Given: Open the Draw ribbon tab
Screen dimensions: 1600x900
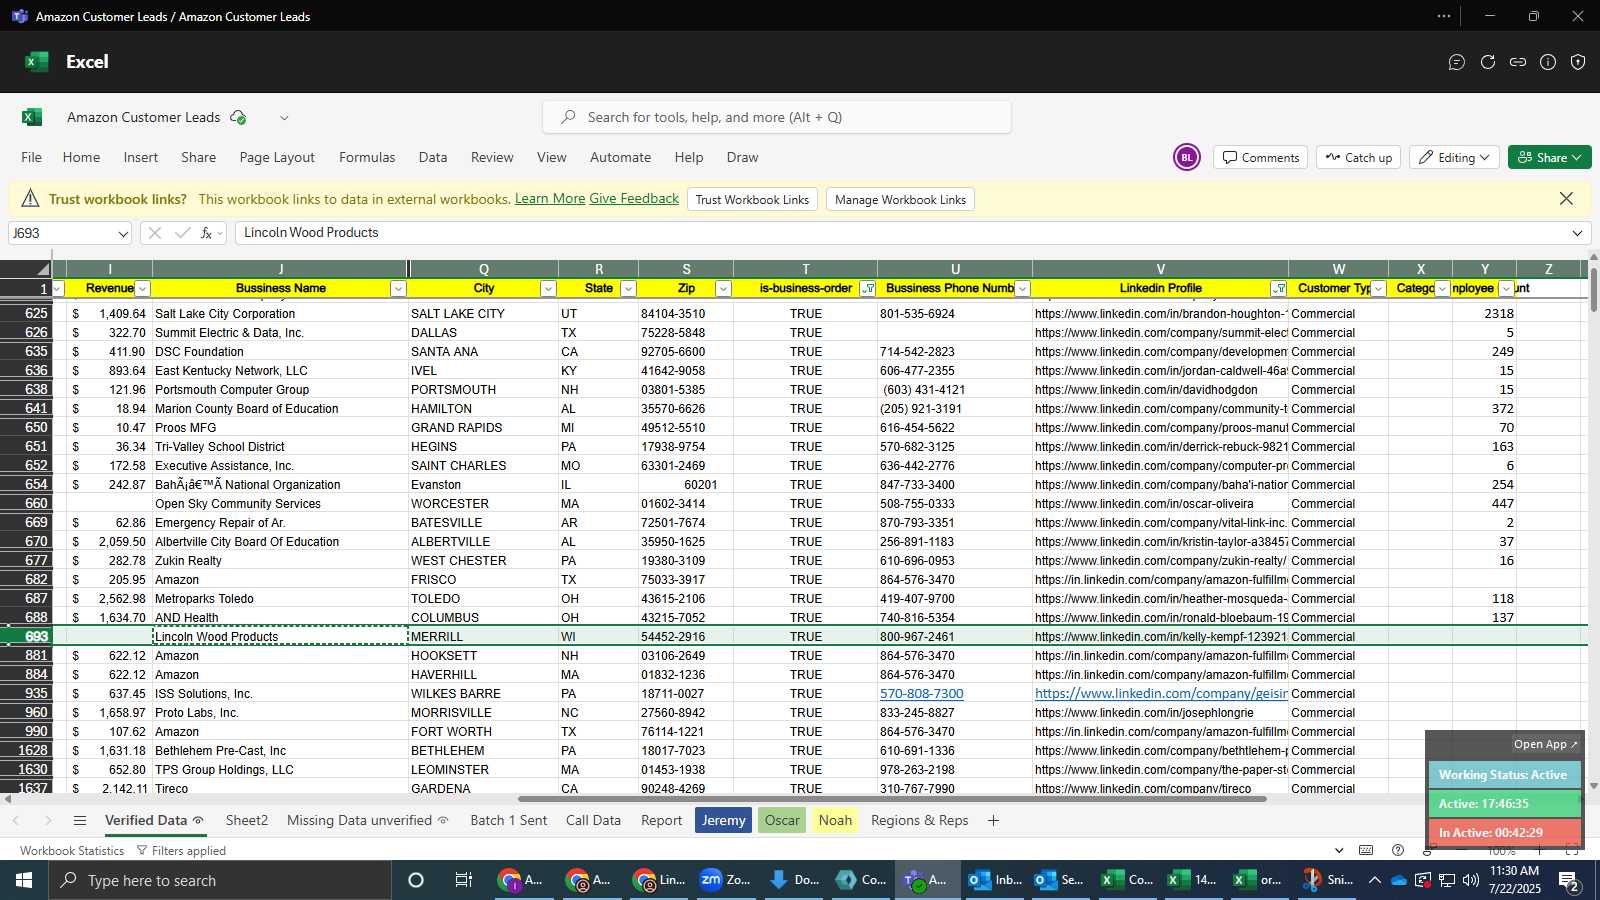Looking at the screenshot, I should tap(742, 157).
